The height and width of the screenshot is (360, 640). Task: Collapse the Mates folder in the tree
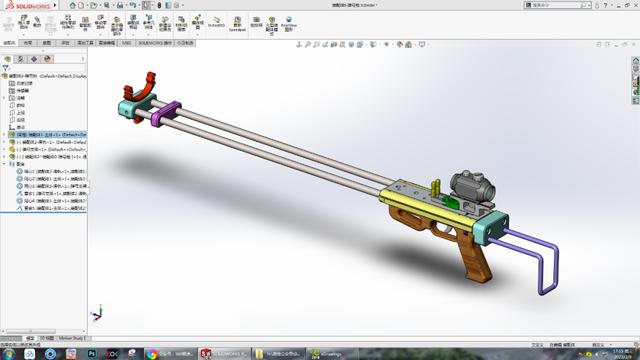pos(4,164)
